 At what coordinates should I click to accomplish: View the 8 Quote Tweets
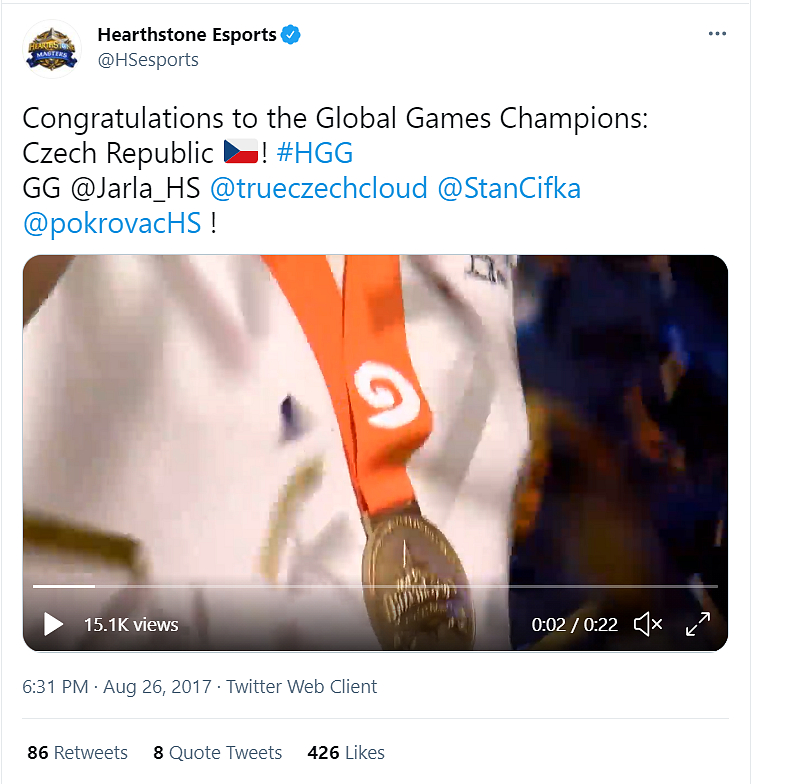[x=218, y=752]
